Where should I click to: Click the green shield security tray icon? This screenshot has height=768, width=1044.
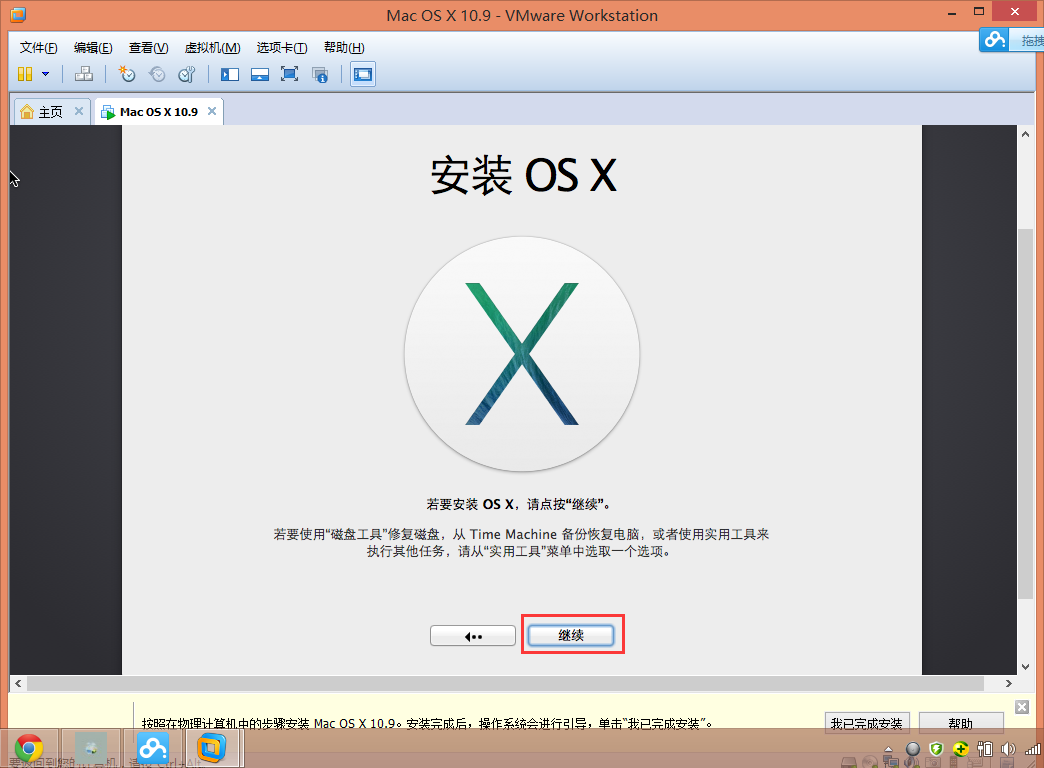point(937,749)
